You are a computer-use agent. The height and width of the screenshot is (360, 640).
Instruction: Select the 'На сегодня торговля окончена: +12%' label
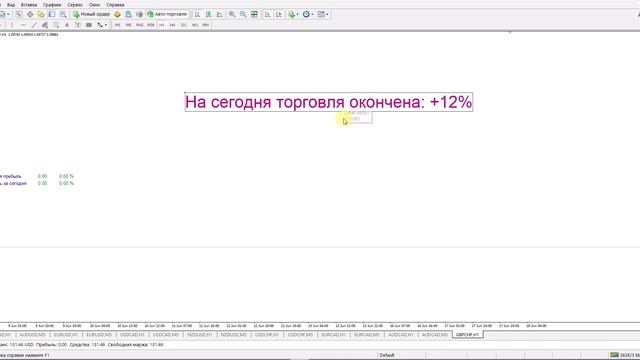pyautogui.click(x=329, y=102)
